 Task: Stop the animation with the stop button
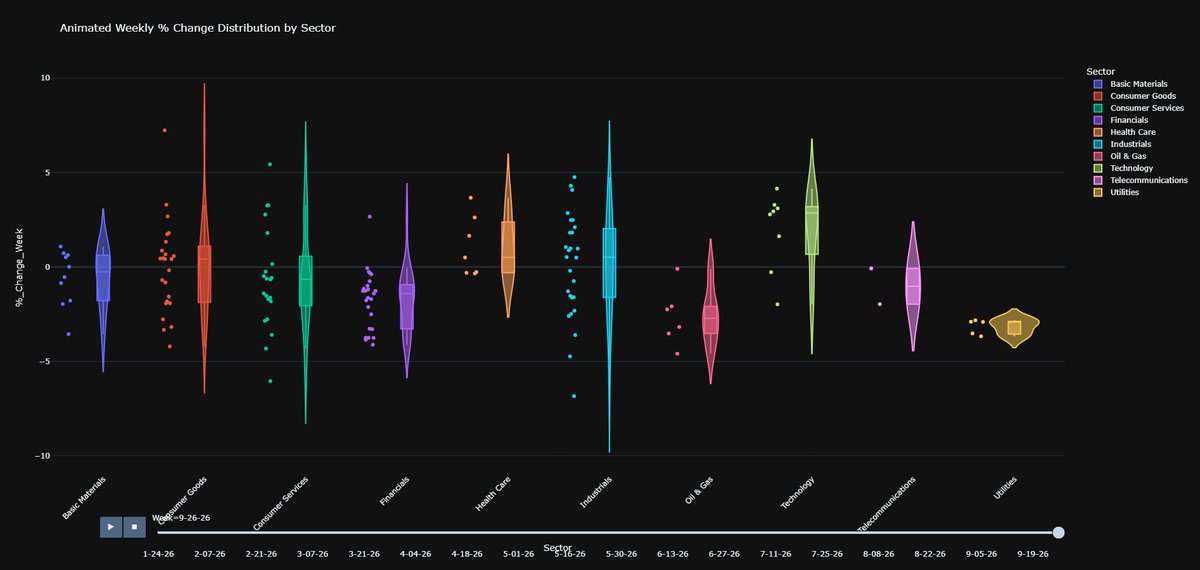134,527
